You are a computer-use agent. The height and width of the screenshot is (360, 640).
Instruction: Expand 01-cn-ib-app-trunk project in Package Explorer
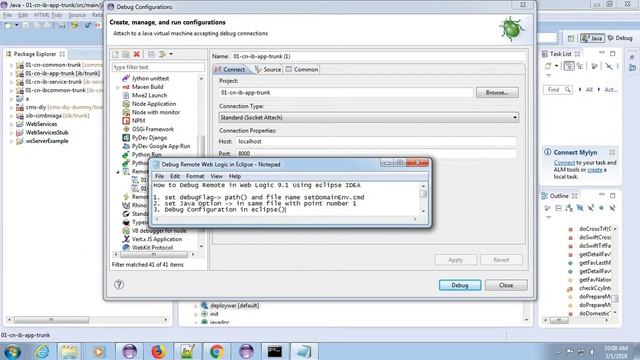(11, 74)
